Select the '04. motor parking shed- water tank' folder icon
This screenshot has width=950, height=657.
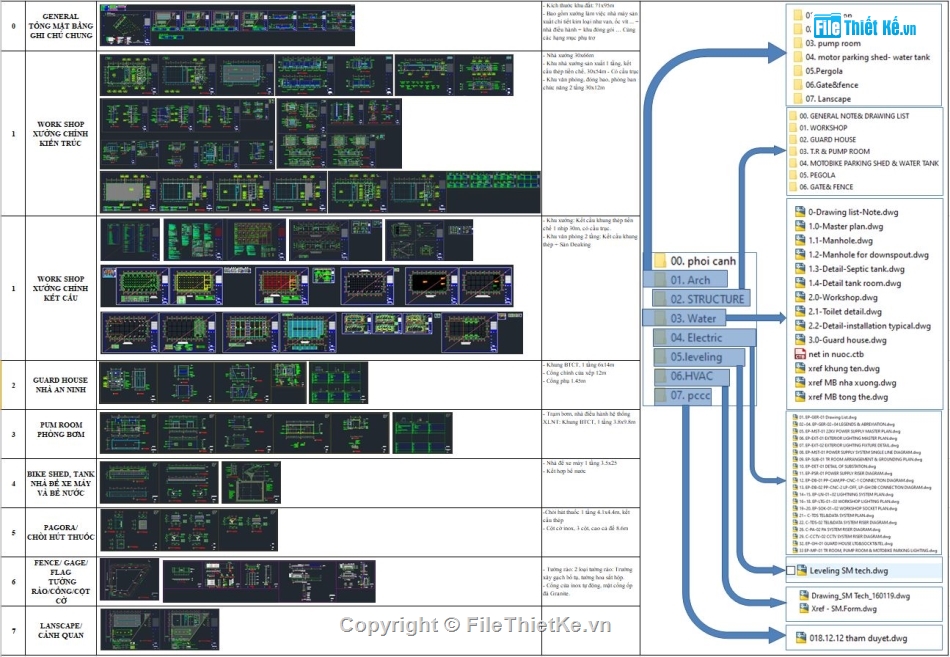(797, 57)
